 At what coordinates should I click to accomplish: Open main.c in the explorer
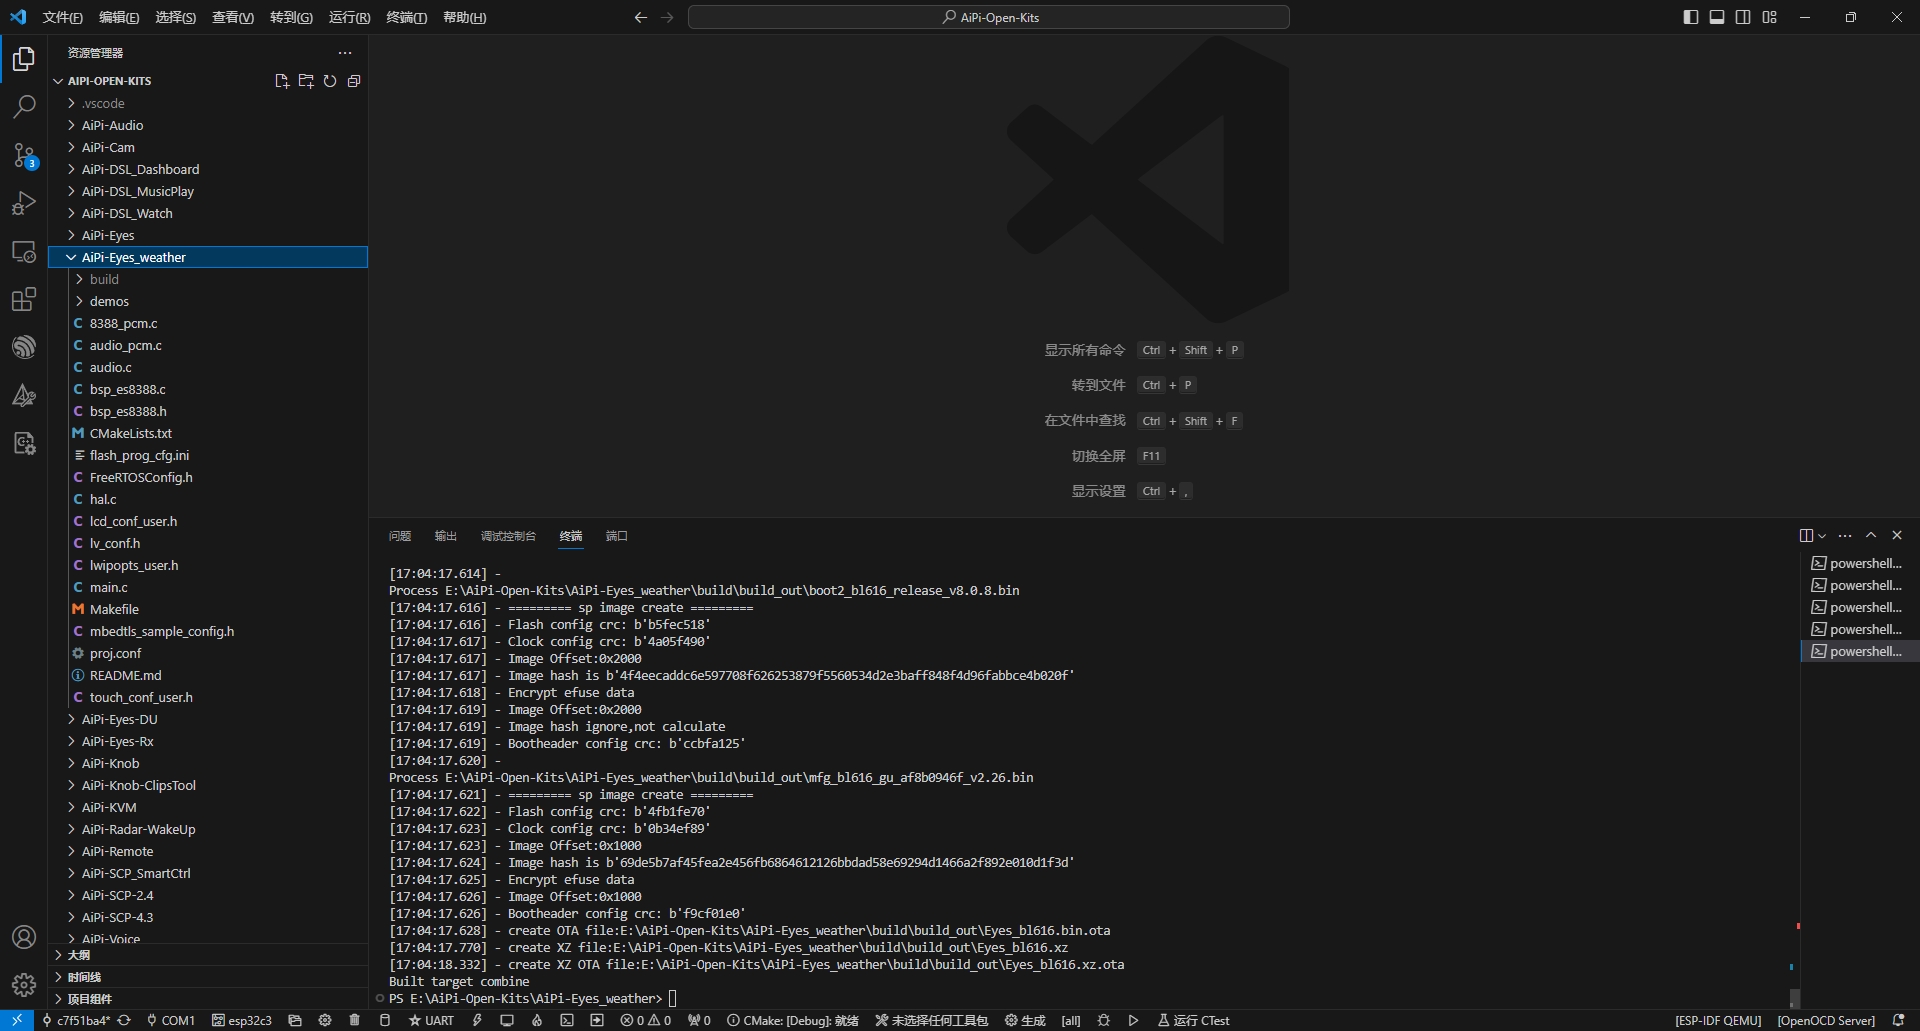(x=208, y=587)
